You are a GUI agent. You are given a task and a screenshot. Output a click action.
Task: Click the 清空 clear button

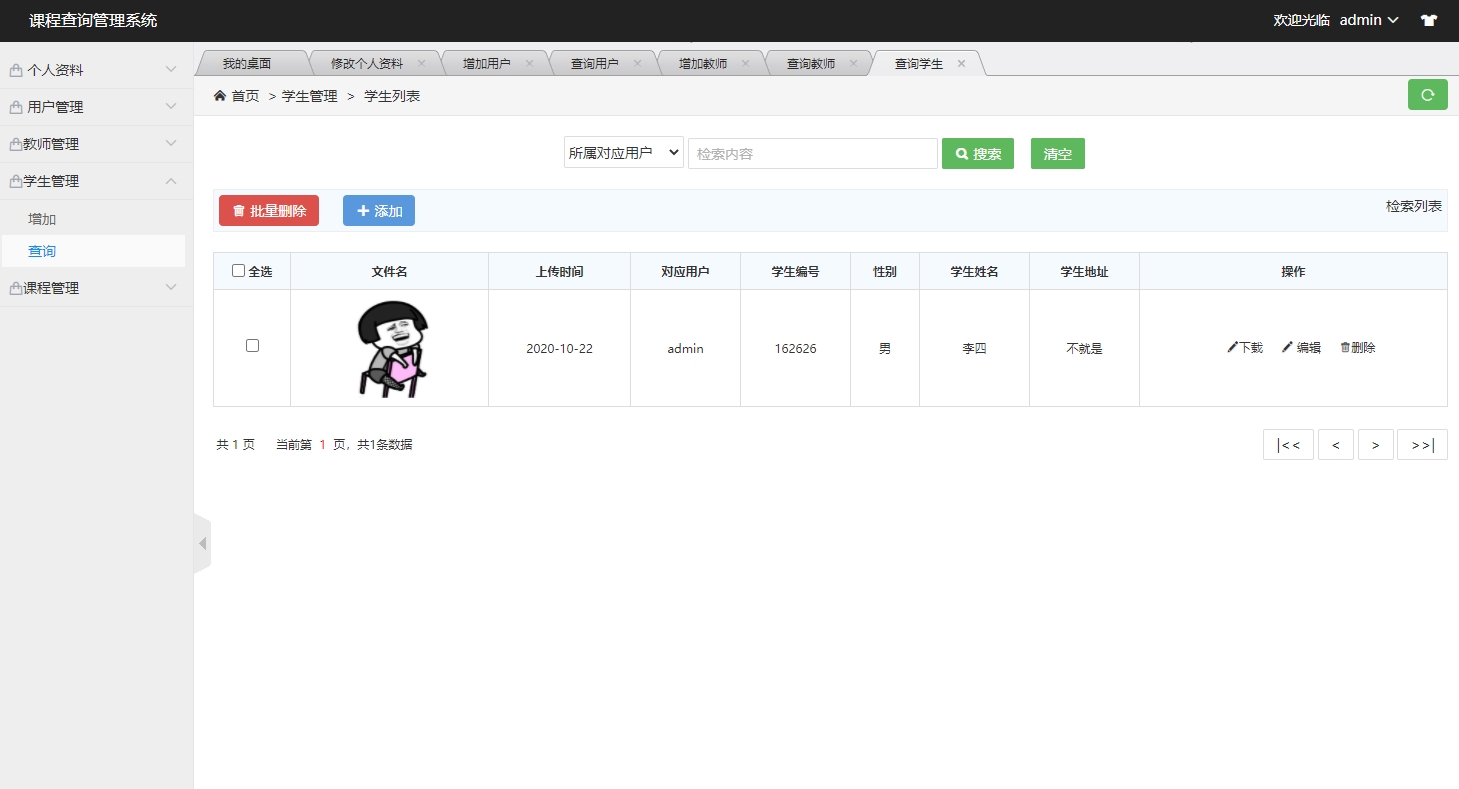(1057, 153)
